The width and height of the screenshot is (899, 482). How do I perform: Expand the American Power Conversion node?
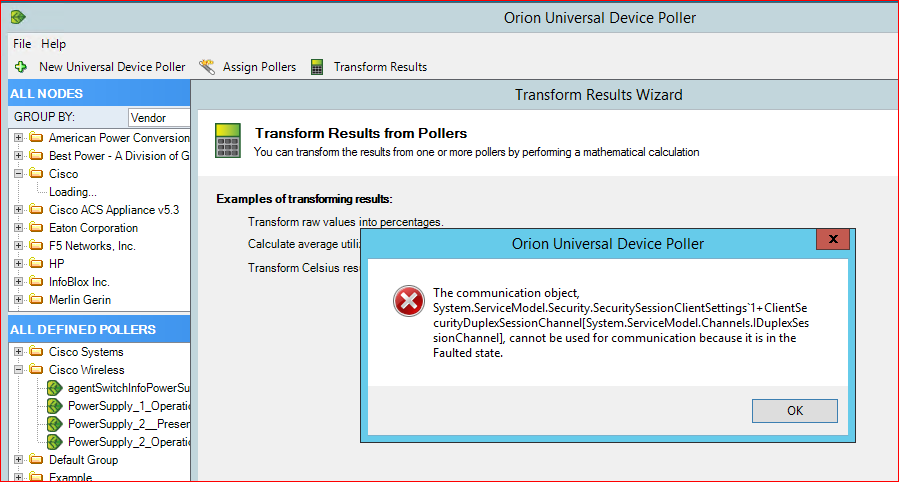point(18,138)
